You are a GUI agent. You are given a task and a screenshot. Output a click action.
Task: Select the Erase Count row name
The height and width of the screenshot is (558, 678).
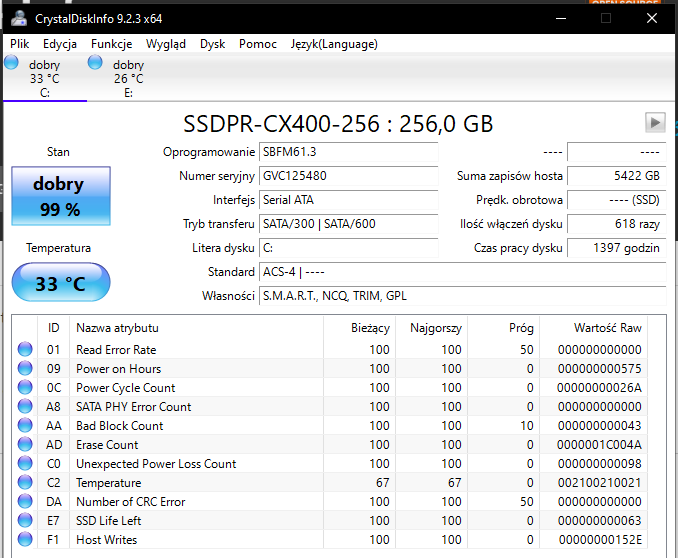click(107, 445)
